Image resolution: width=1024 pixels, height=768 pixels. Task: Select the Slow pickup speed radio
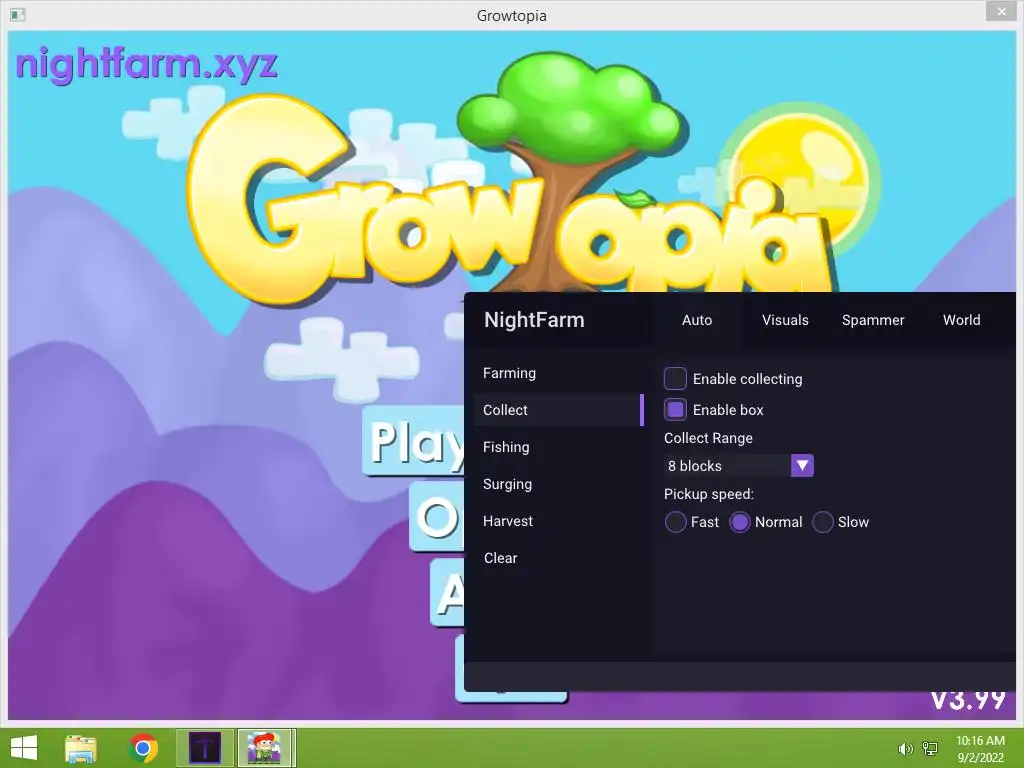point(822,522)
